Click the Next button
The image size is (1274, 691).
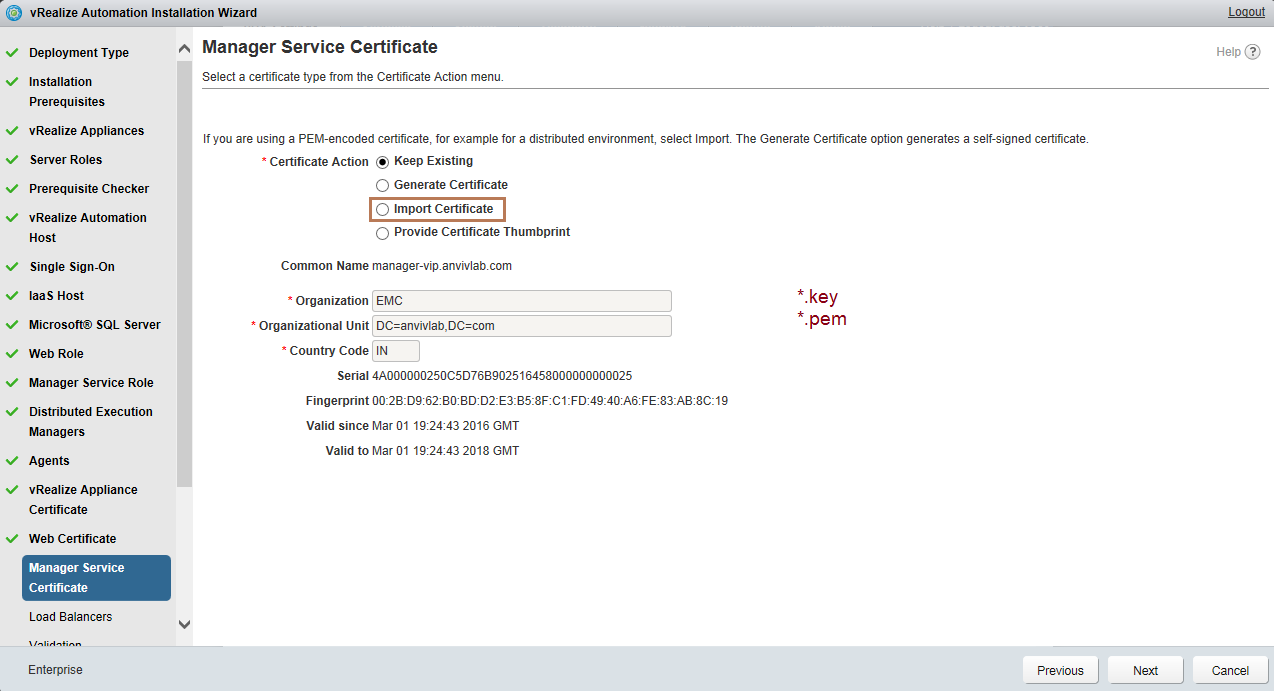(x=1146, y=670)
